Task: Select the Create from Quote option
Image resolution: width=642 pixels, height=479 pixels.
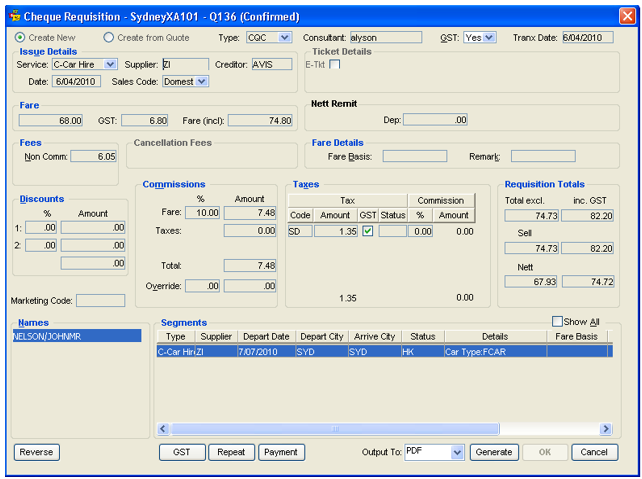Action: pyautogui.click(x=109, y=37)
